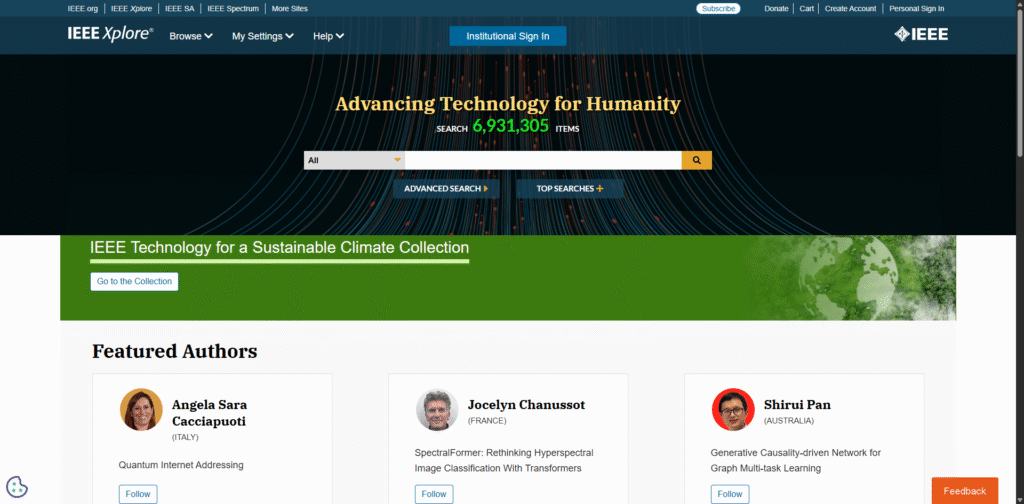
Task: Click the Subscribe button in top bar
Action: point(718,8)
